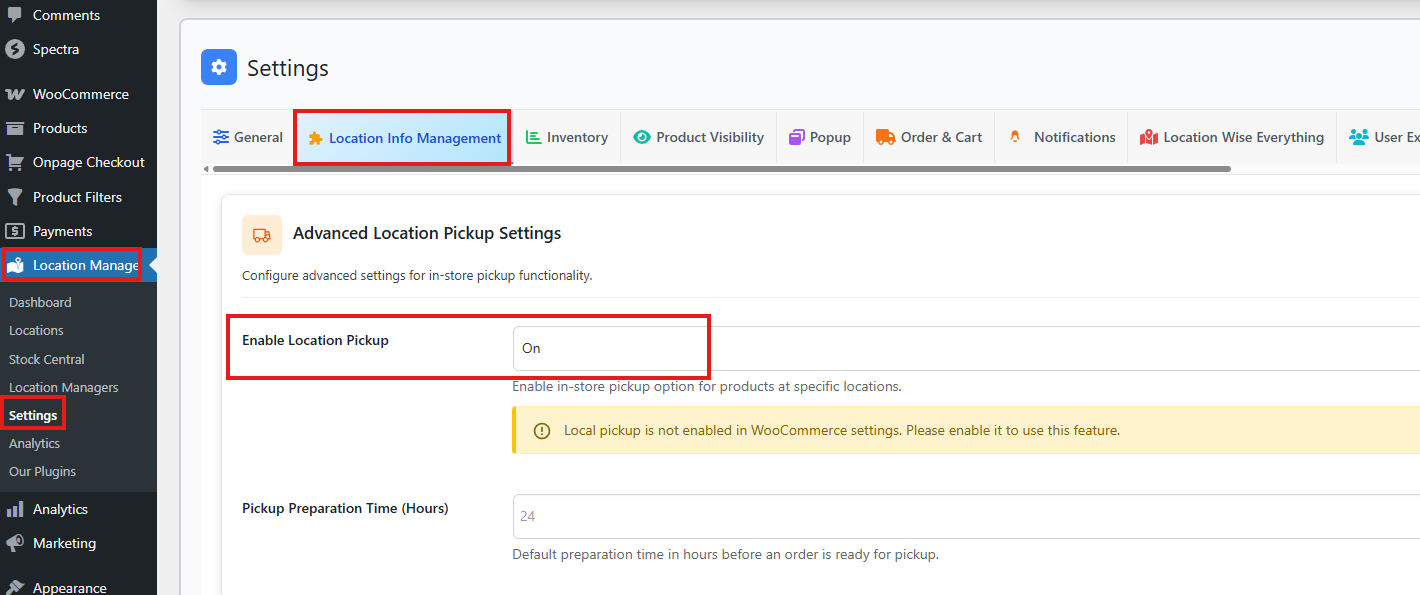Click the Location Manager map icon
The height and width of the screenshot is (595, 1420).
point(15,265)
